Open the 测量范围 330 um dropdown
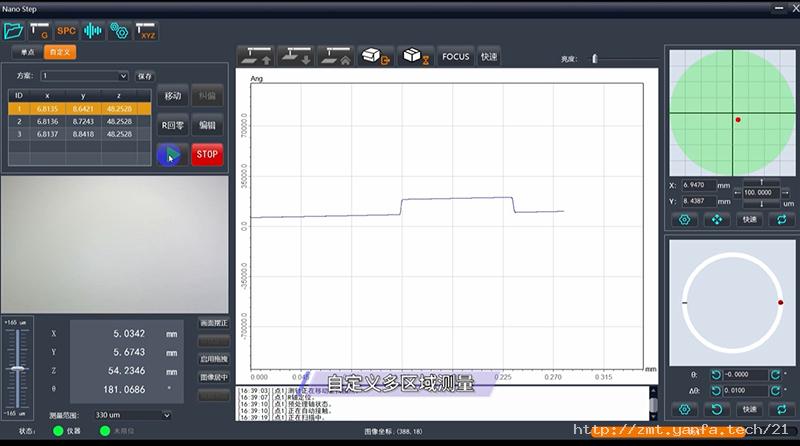The image size is (800, 446). (x=132, y=415)
